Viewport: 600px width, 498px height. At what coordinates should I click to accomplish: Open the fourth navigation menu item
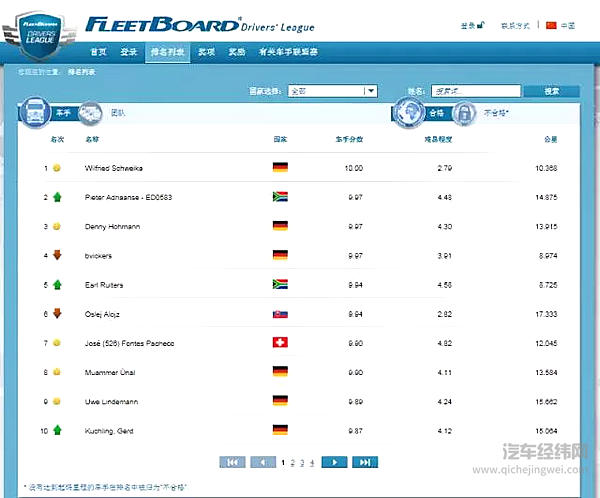point(207,52)
